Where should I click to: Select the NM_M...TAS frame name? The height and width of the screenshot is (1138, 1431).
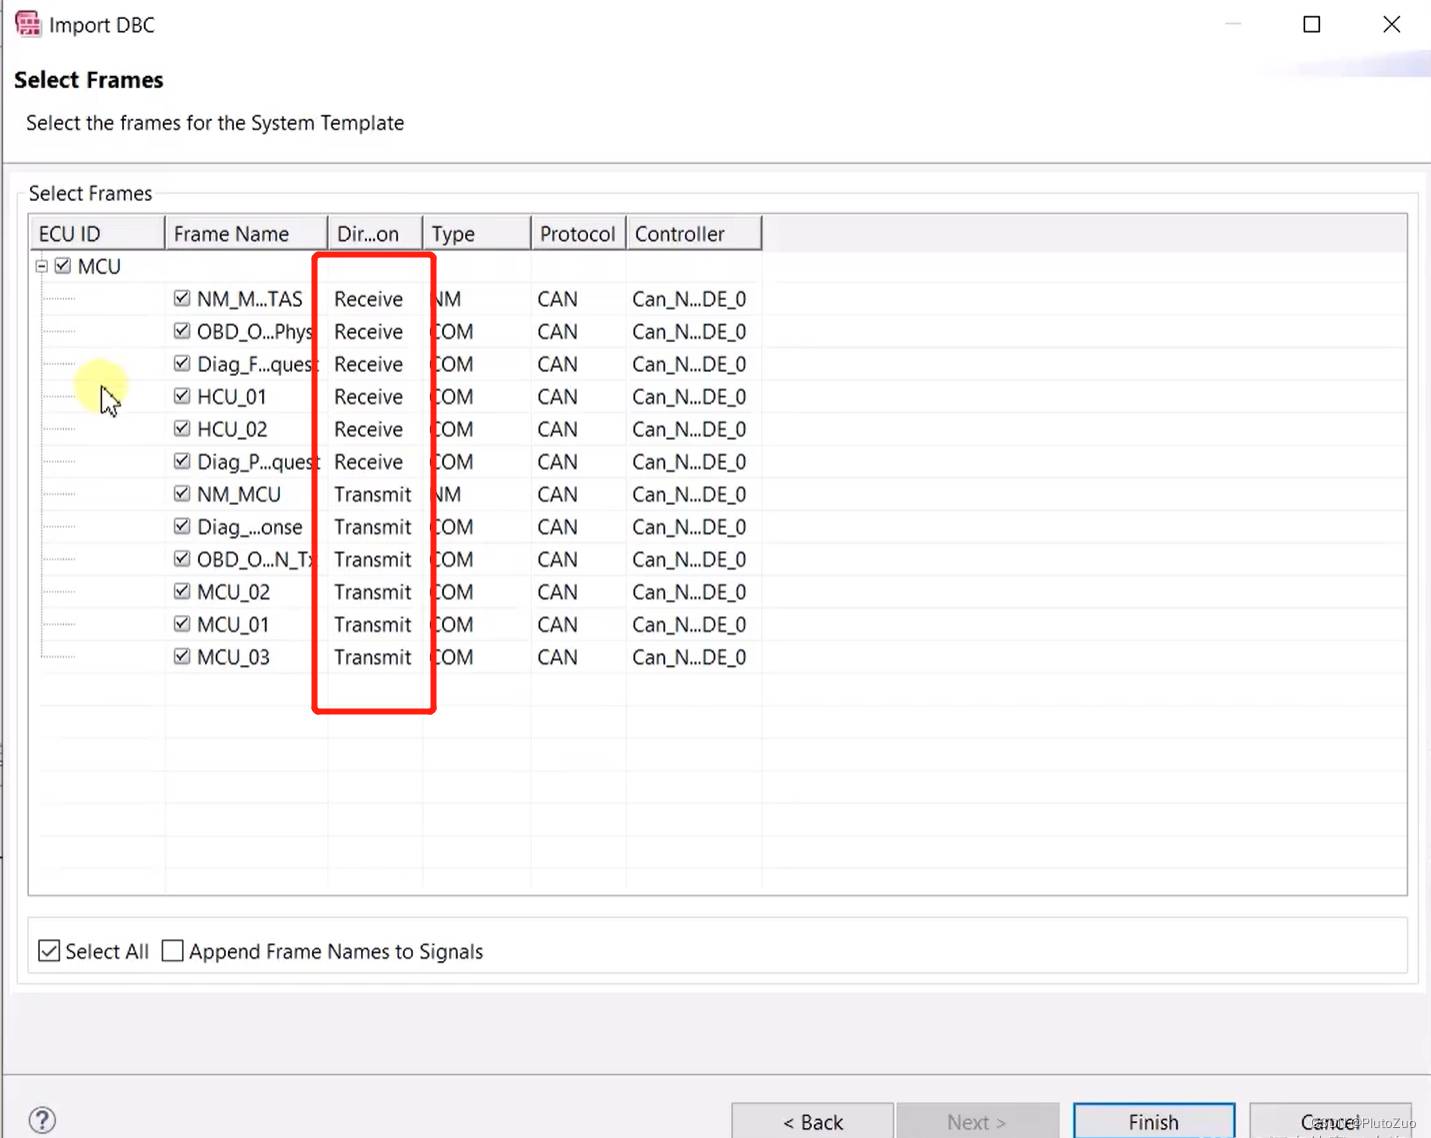249,299
